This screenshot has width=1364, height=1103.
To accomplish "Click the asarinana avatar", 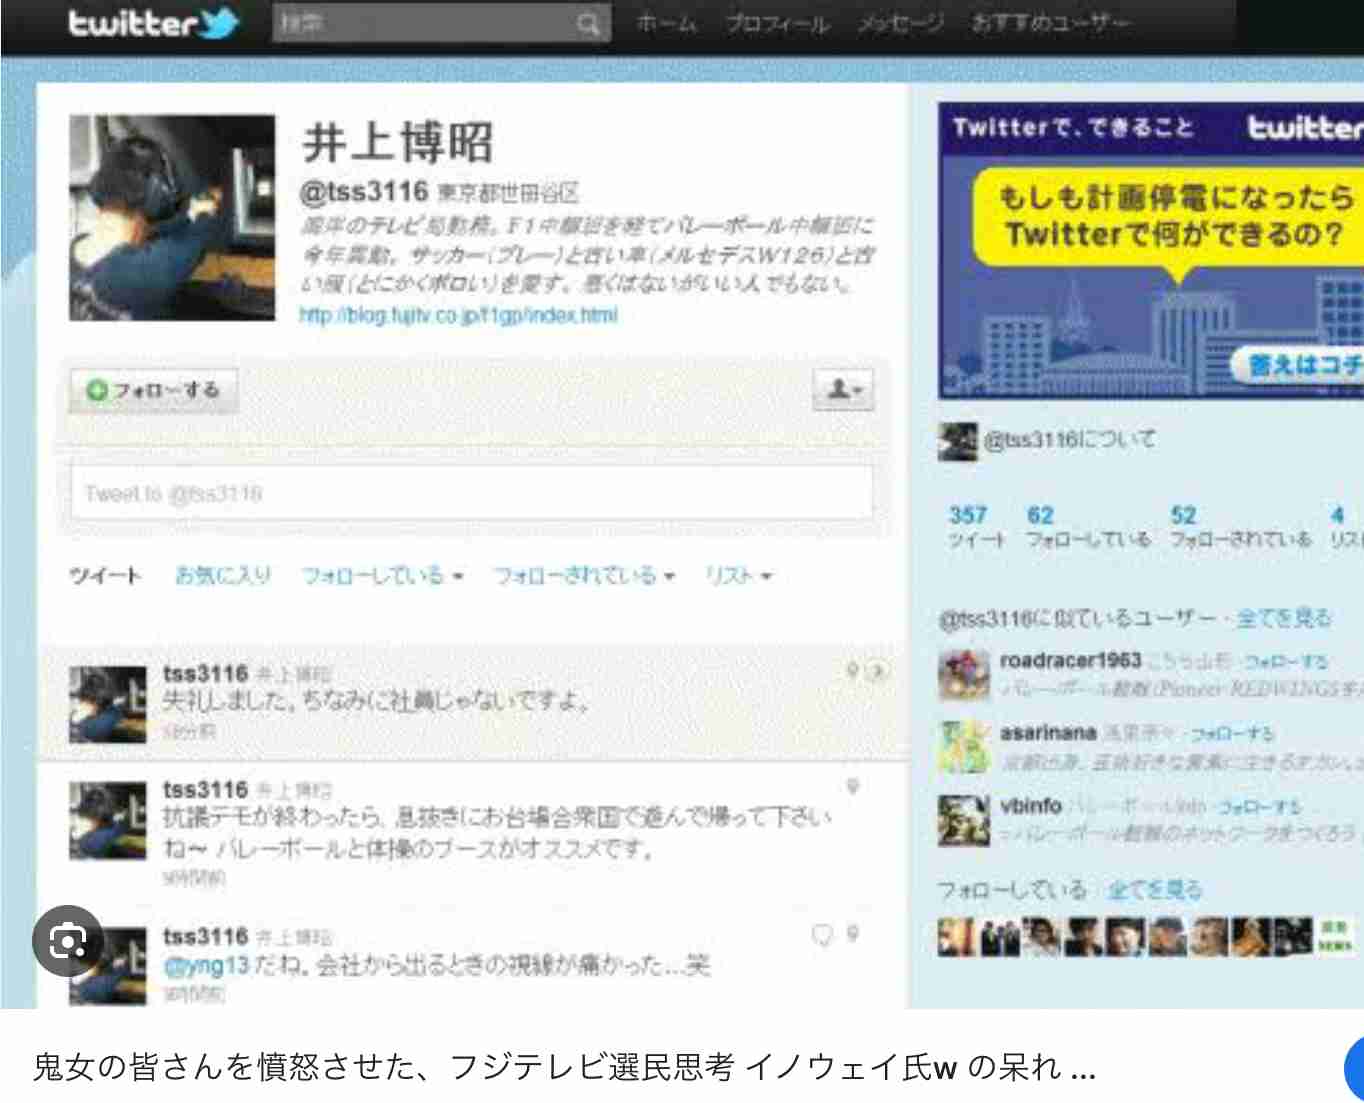I will point(964,748).
